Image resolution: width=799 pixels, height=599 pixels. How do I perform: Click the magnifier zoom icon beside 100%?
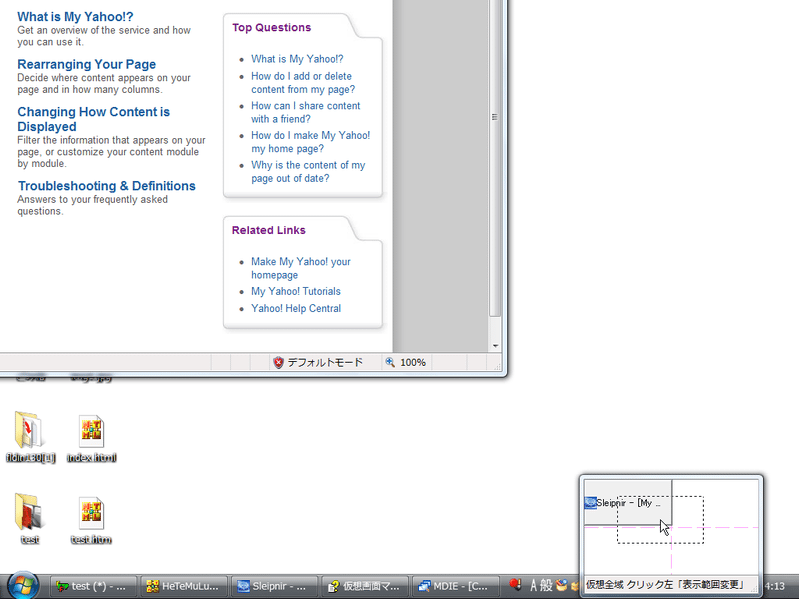point(390,362)
